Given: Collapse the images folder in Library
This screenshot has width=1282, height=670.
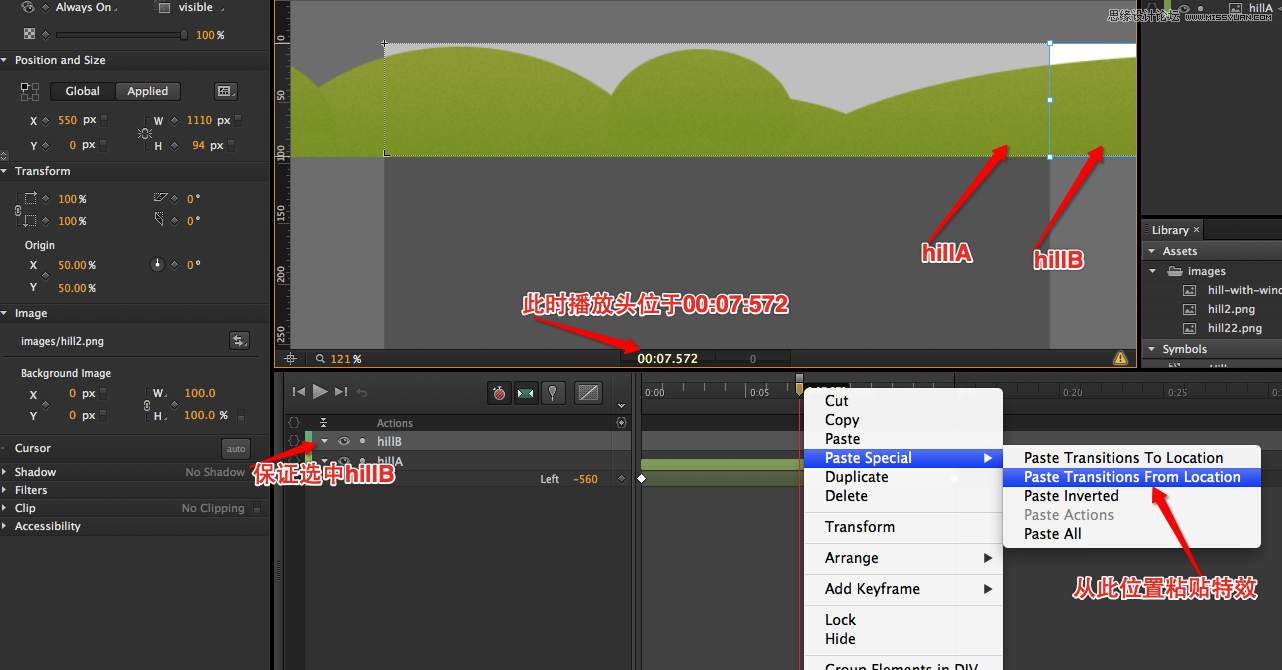Looking at the screenshot, I should [1153, 271].
